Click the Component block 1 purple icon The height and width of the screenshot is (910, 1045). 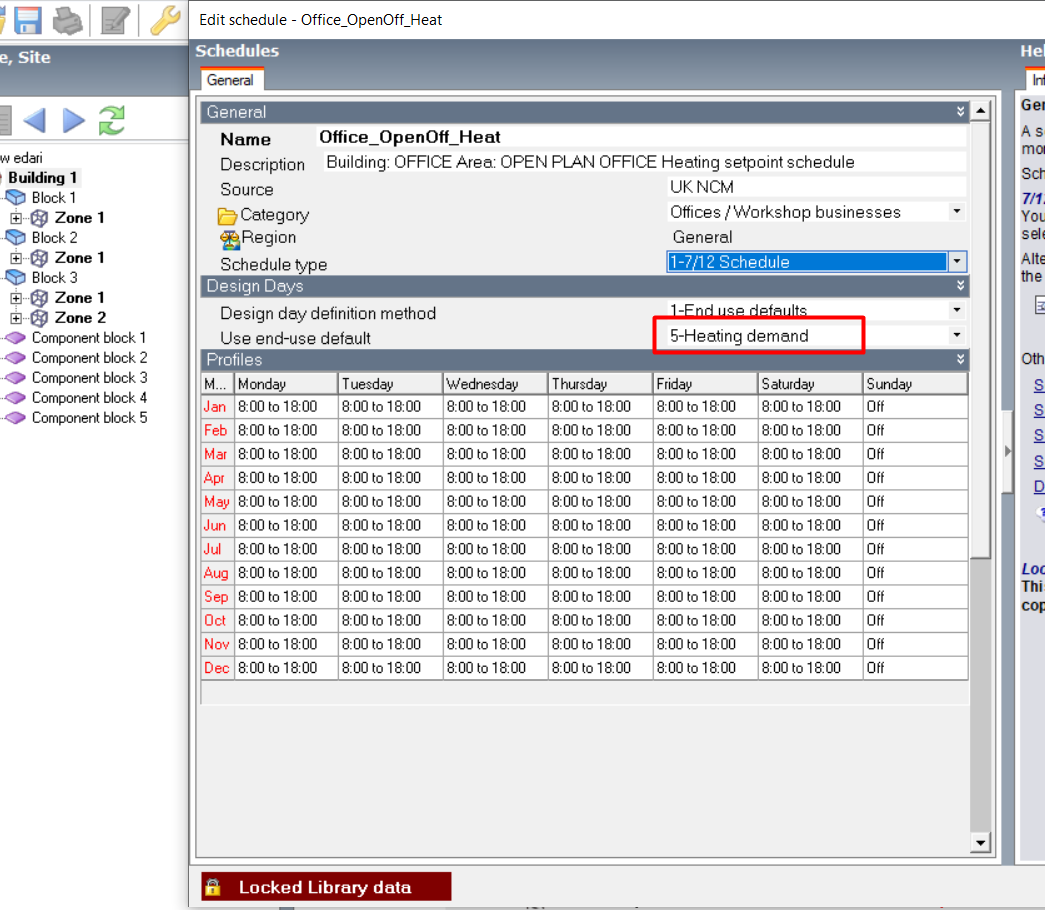coord(15,338)
